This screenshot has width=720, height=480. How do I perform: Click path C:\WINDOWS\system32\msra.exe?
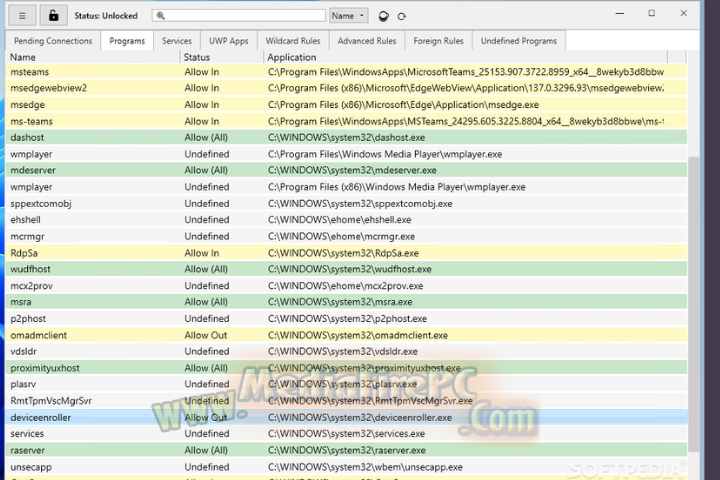click(x=340, y=302)
